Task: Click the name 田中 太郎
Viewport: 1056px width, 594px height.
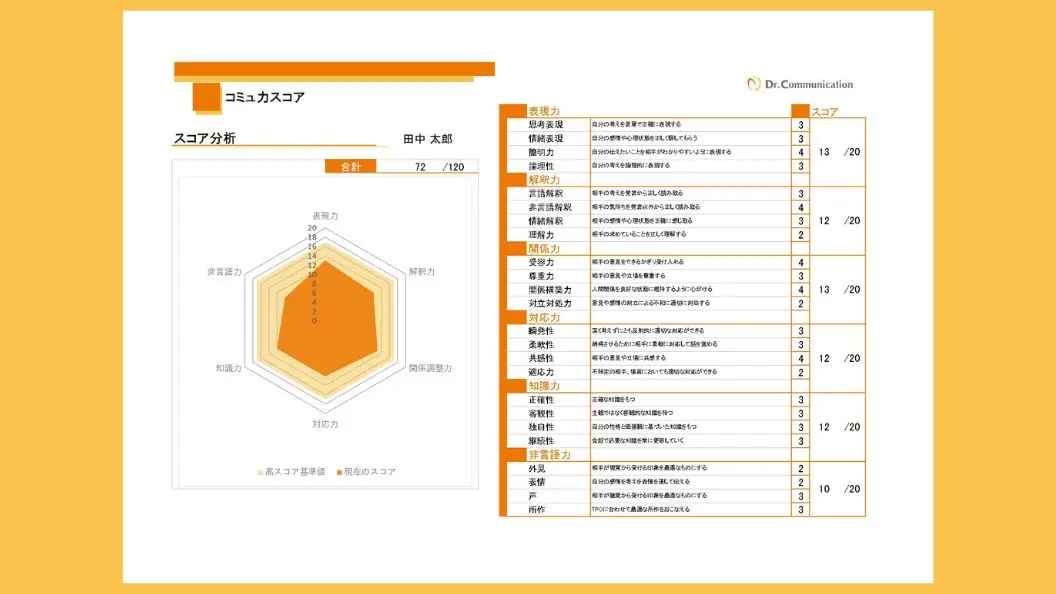Action: coord(428,139)
